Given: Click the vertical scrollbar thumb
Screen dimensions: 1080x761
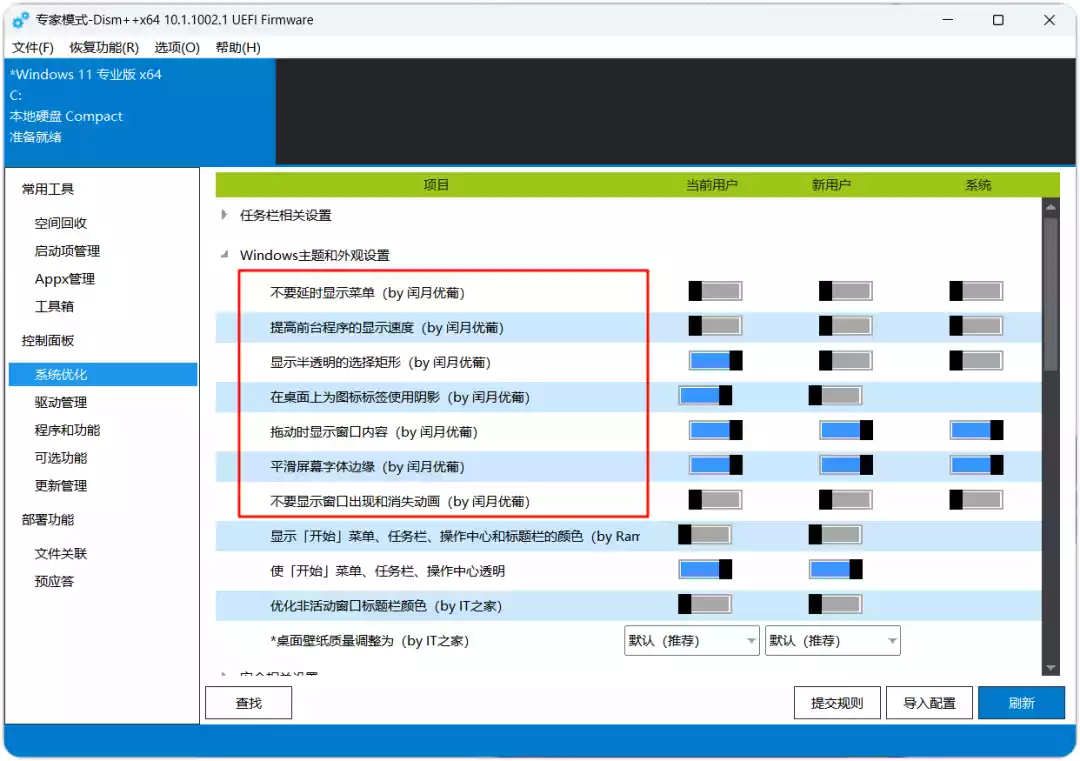Looking at the screenshot, I should point(1050,295).
